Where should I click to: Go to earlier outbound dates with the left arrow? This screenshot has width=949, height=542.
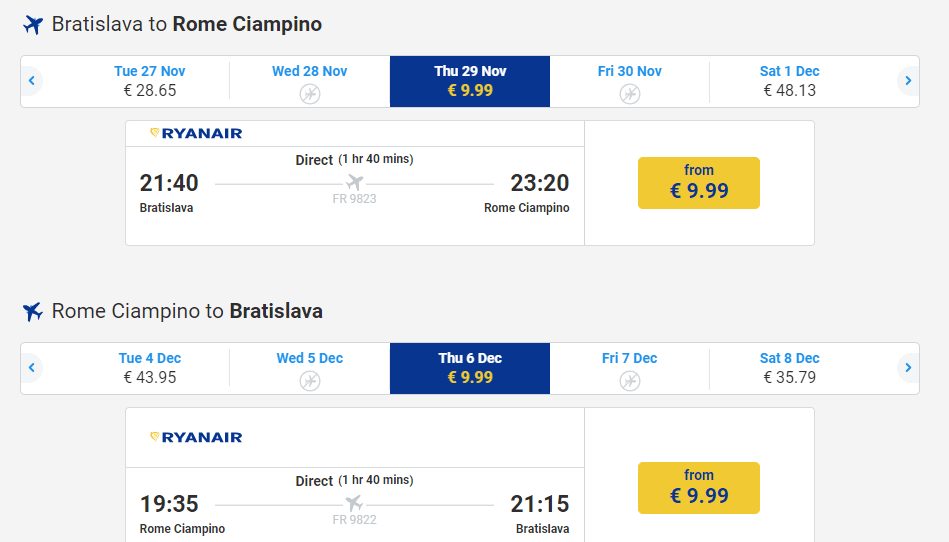tap(32, 81)
